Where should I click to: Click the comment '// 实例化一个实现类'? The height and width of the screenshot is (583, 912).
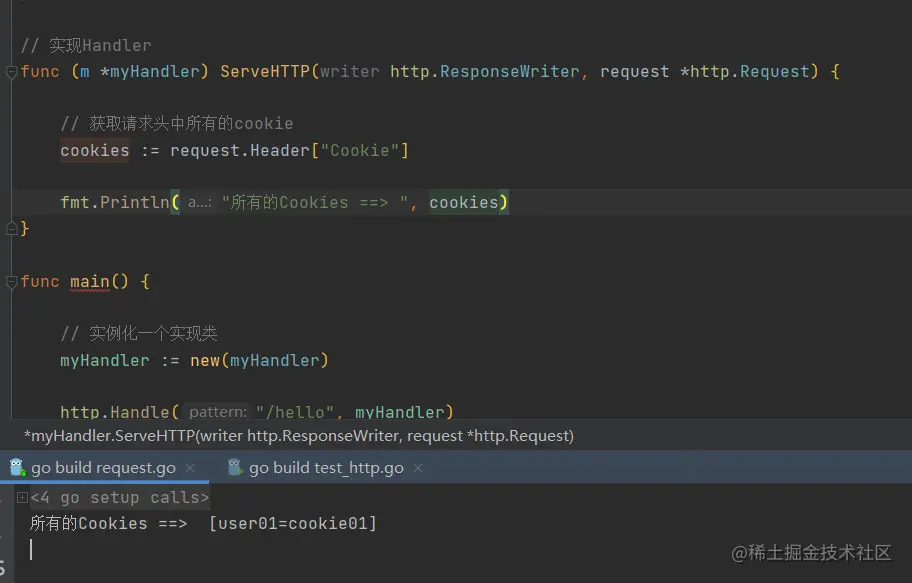click(x=138, y=333)
